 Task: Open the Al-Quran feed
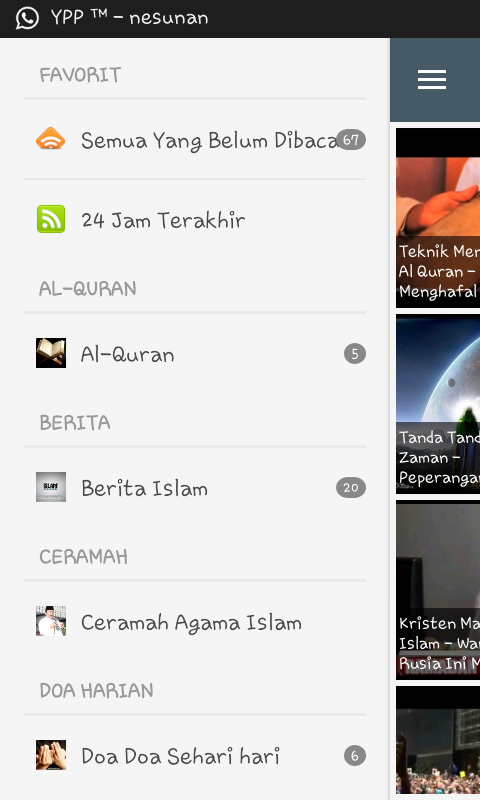pos(195,354)
